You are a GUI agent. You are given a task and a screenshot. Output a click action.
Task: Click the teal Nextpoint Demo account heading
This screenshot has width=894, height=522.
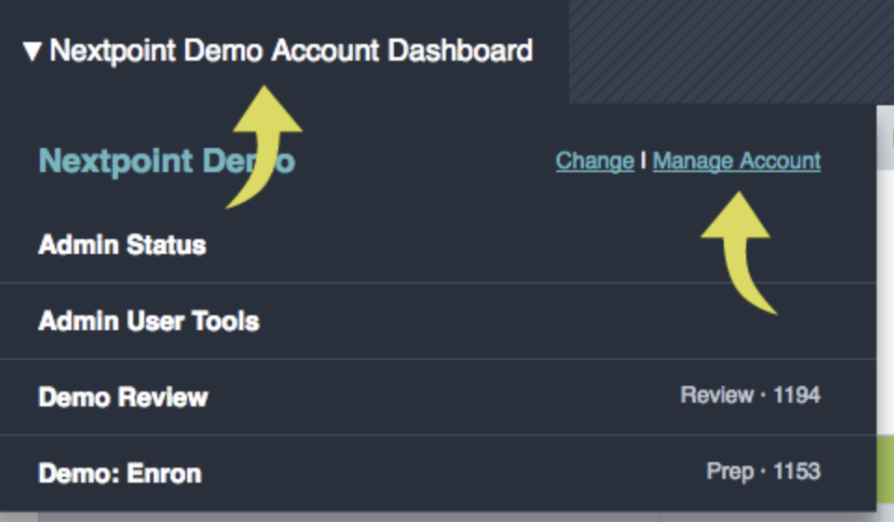pos(166,161)
